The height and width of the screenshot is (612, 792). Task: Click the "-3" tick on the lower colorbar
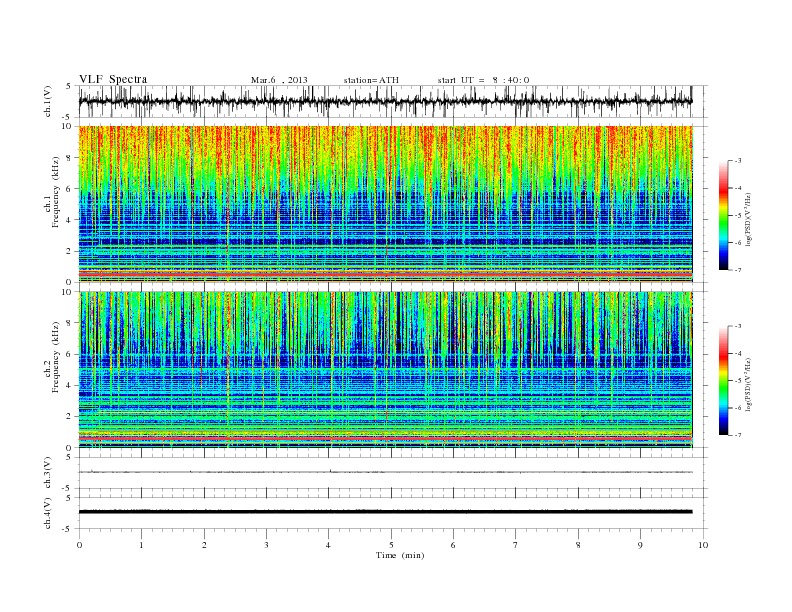[738, 326]
